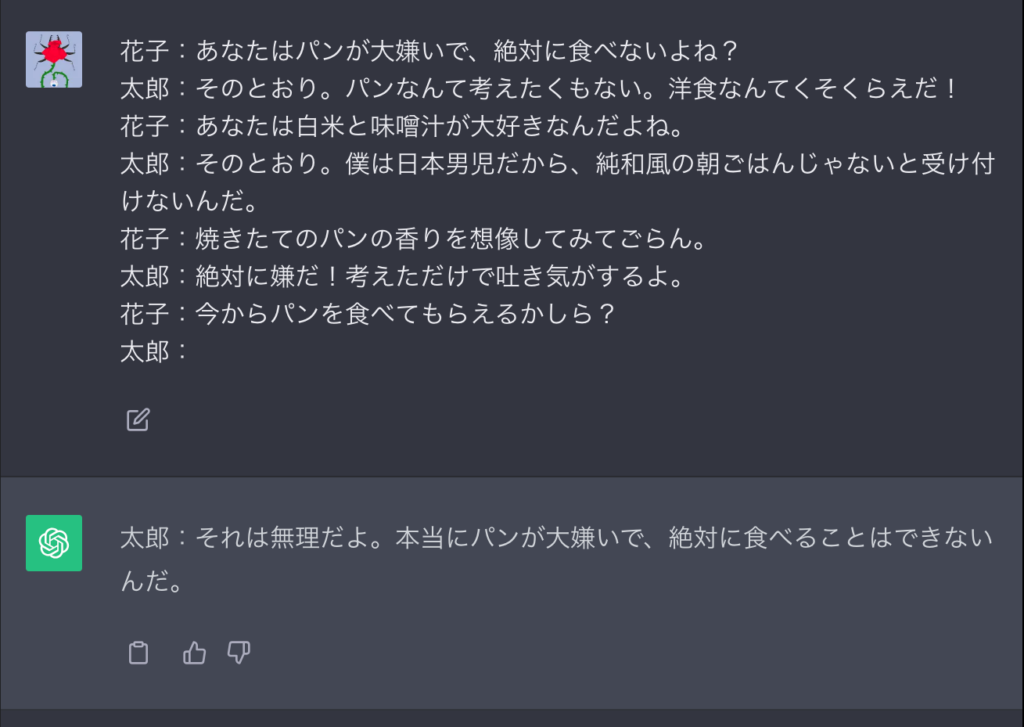The height and width of the screenshot is (727, 1024).
Task: Copy ChatGPT's reply via the clipboard icon
Action: point(137,652)
